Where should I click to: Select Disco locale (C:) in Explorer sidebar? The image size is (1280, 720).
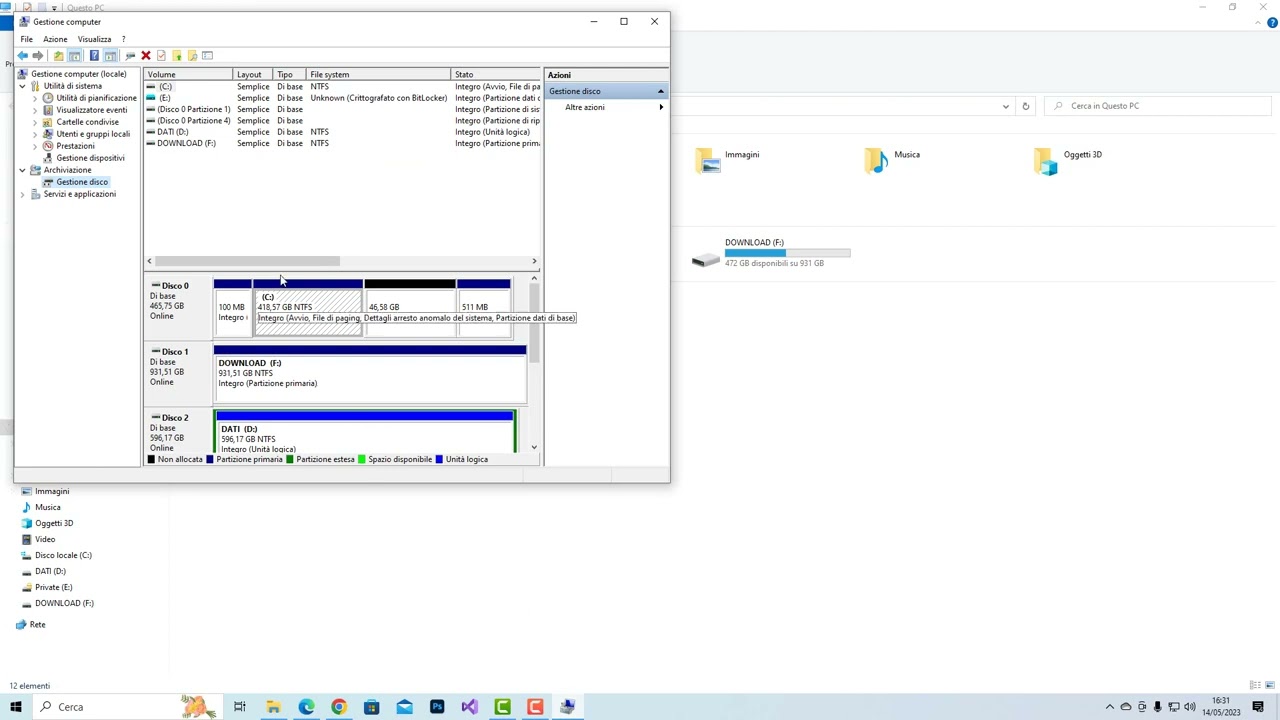[x=63, y=555]
